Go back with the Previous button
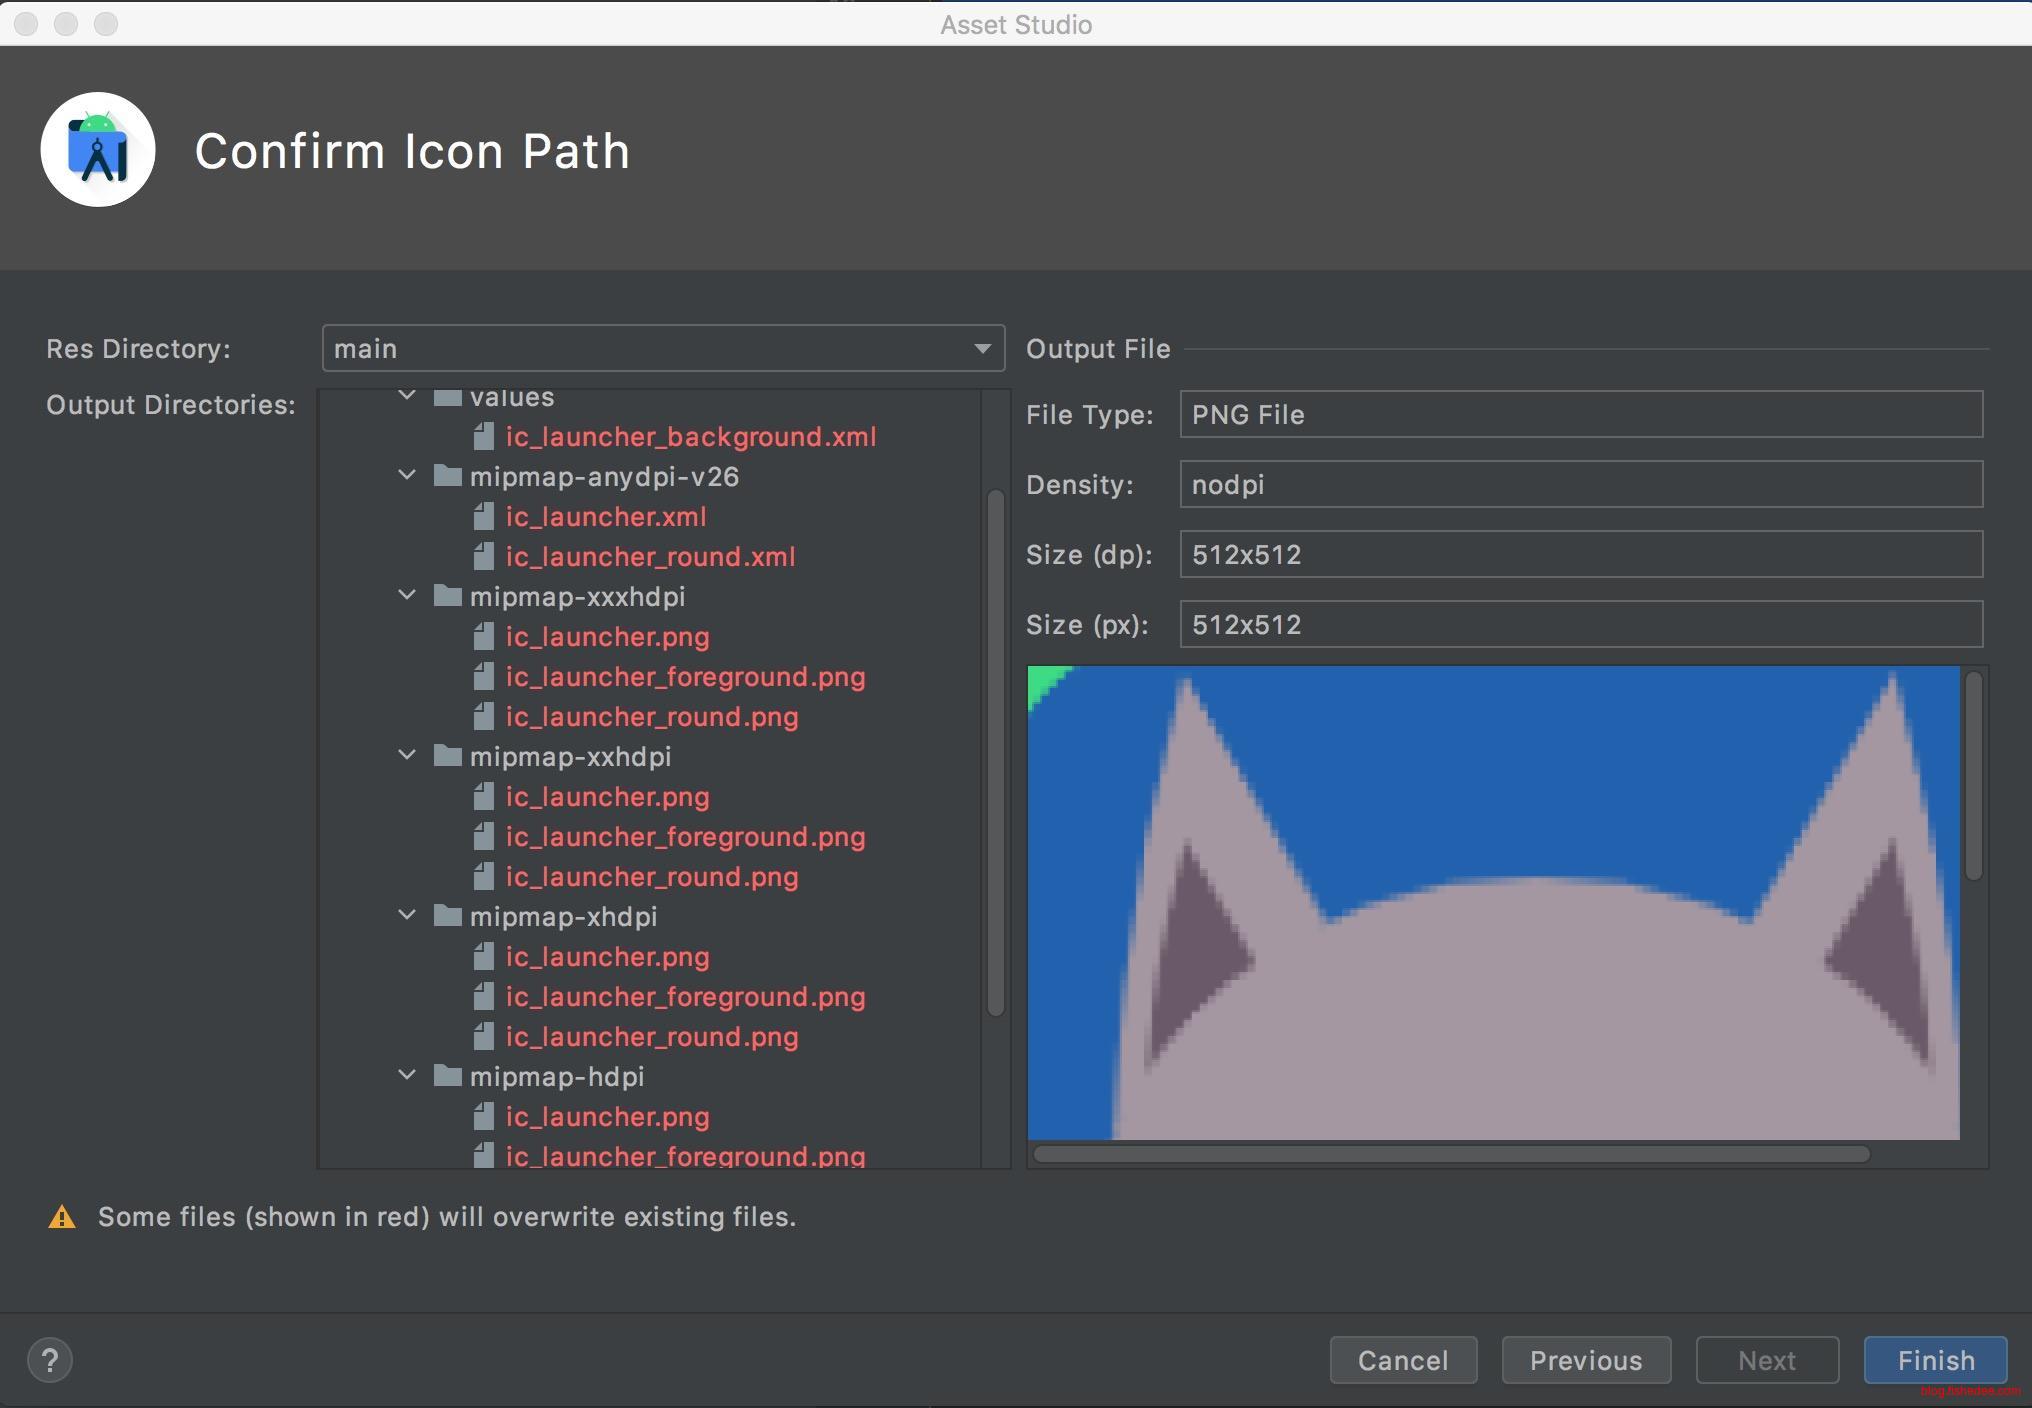 1585,1360
